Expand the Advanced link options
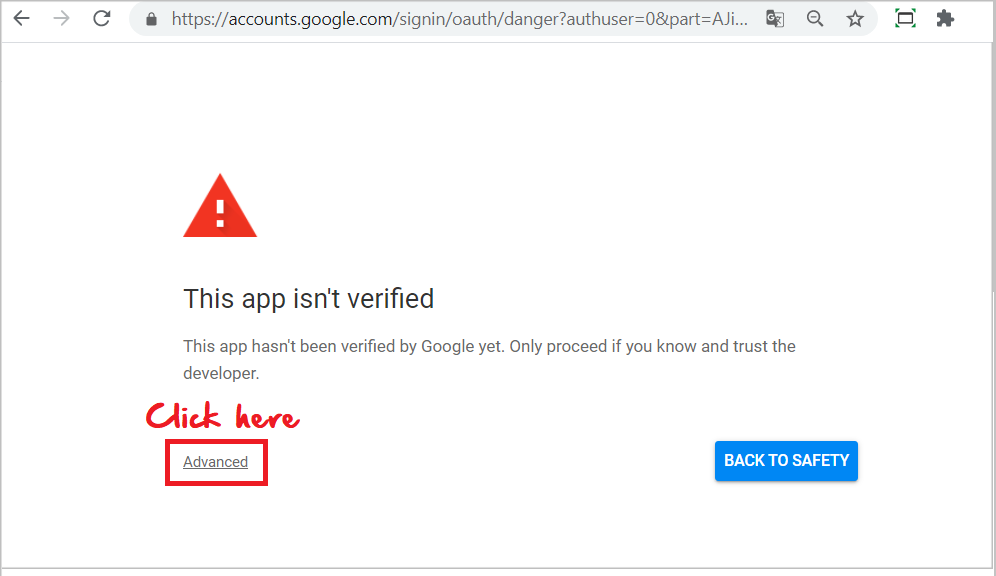The height and width of the screenshot is (576, 996). [x=215, y=462]
